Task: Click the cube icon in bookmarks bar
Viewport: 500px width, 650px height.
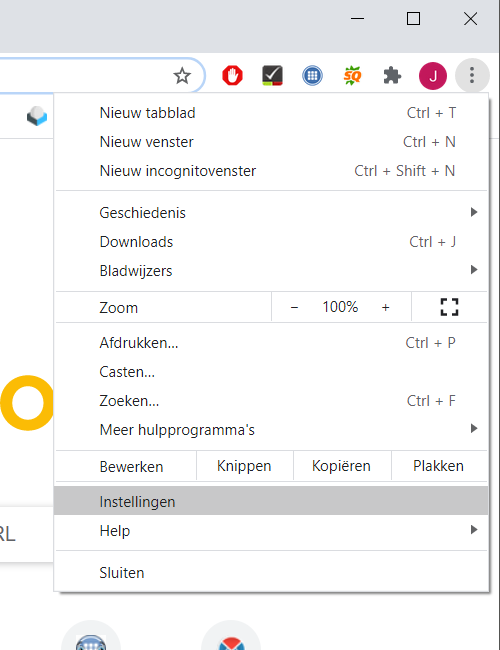Action: [x=37, y=116]
